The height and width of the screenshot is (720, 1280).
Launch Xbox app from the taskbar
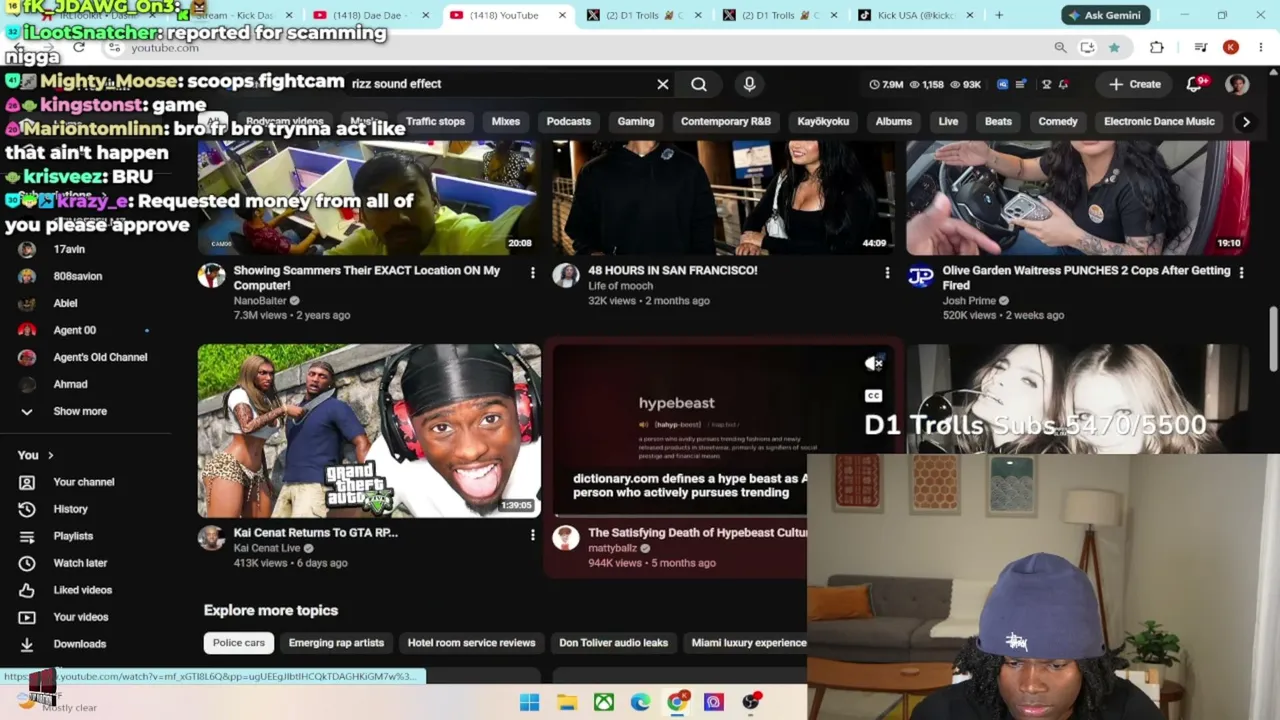pyautogui.click(x=604, y=702)
